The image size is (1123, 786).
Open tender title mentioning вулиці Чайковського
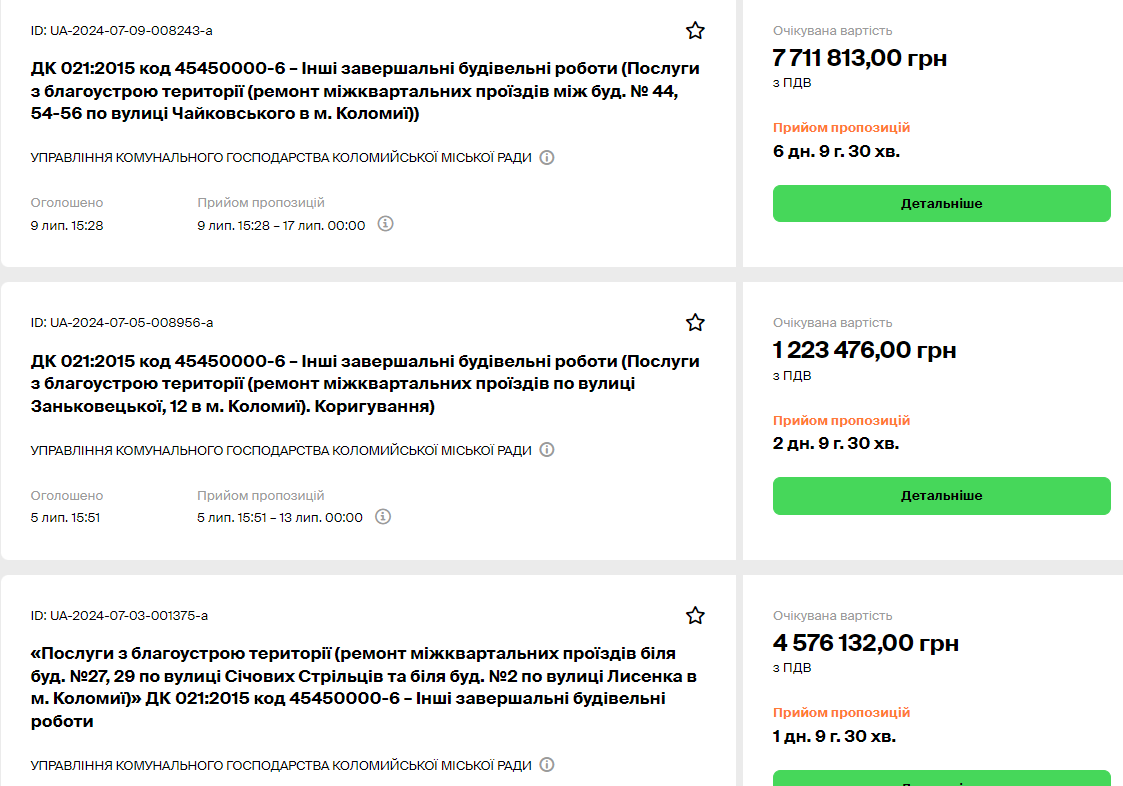click(365, 91)
